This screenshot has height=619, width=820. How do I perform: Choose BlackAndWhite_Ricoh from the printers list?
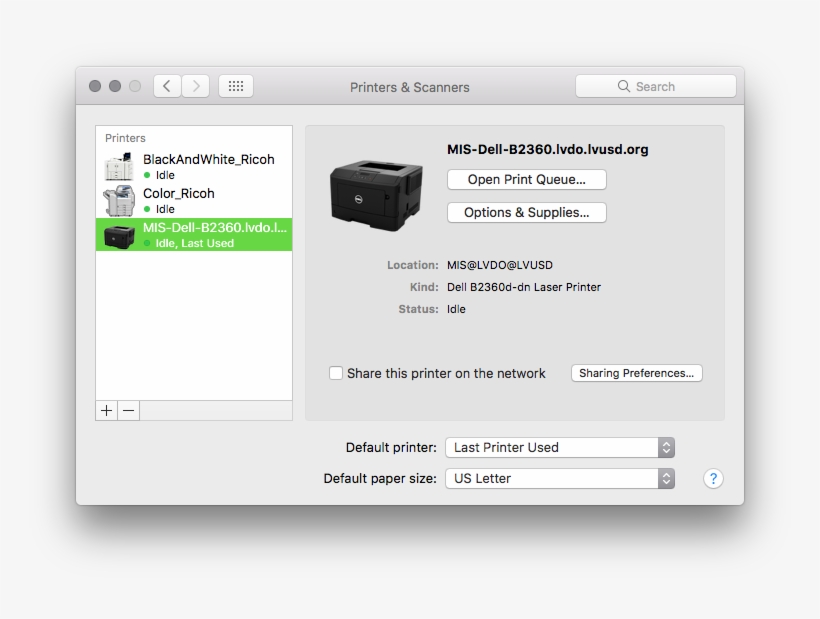(208, 159)
